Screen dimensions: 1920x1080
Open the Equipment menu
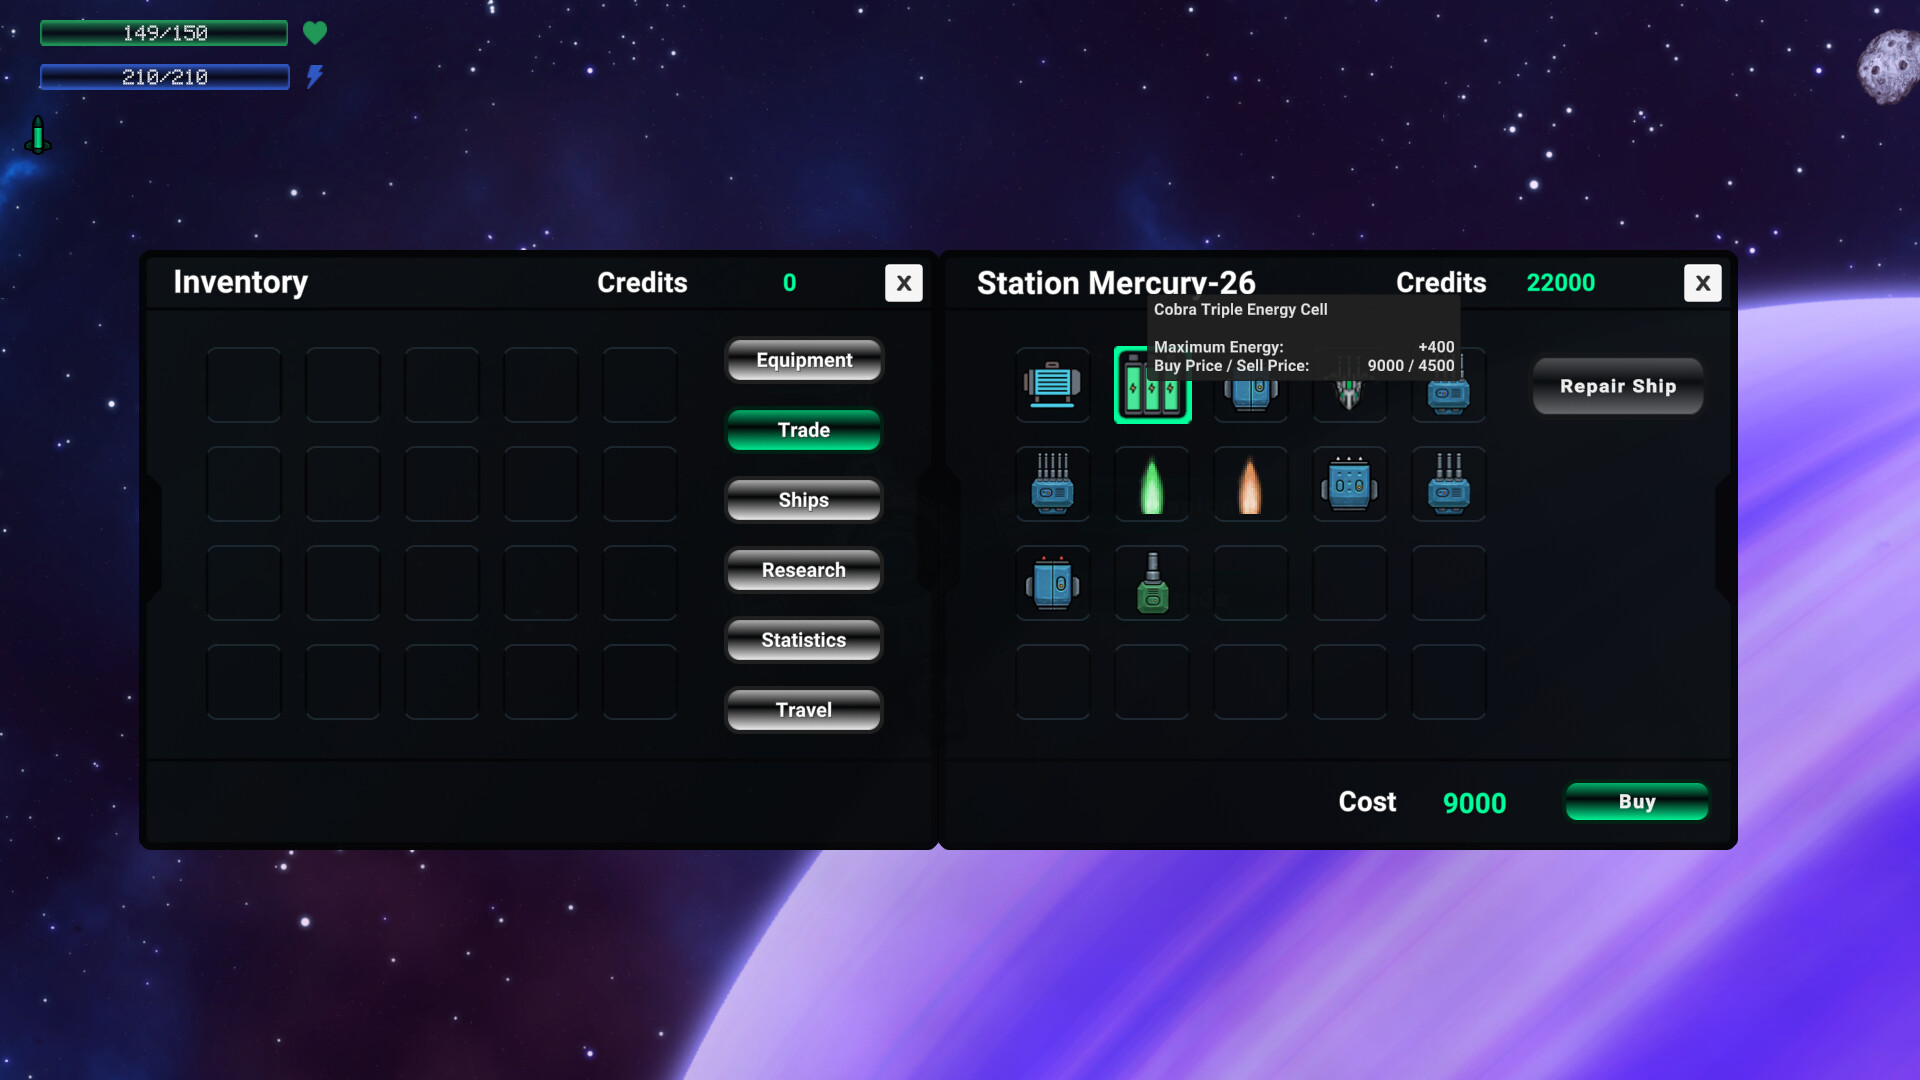[x=804, y=360]
